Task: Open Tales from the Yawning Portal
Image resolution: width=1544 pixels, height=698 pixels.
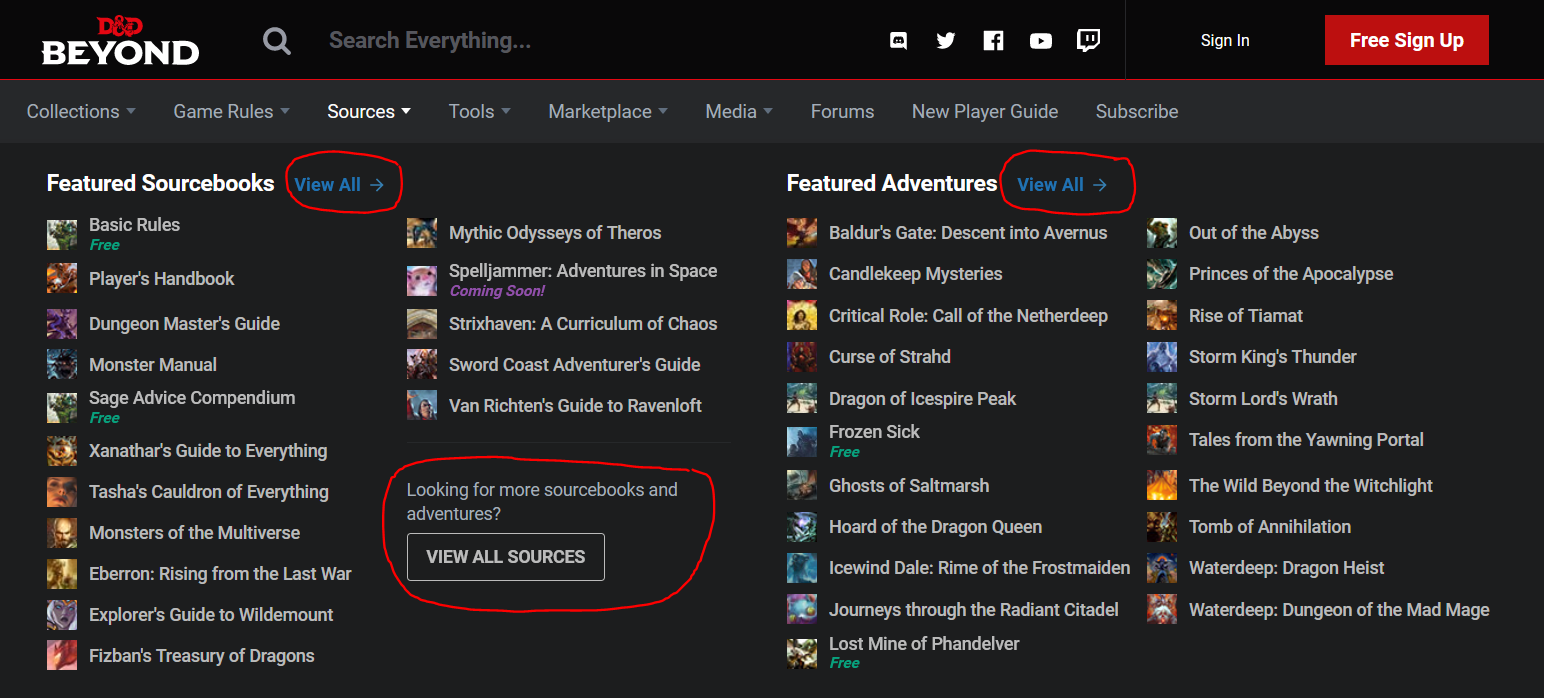Action: pyautogui.click(x=1306, y=440)
